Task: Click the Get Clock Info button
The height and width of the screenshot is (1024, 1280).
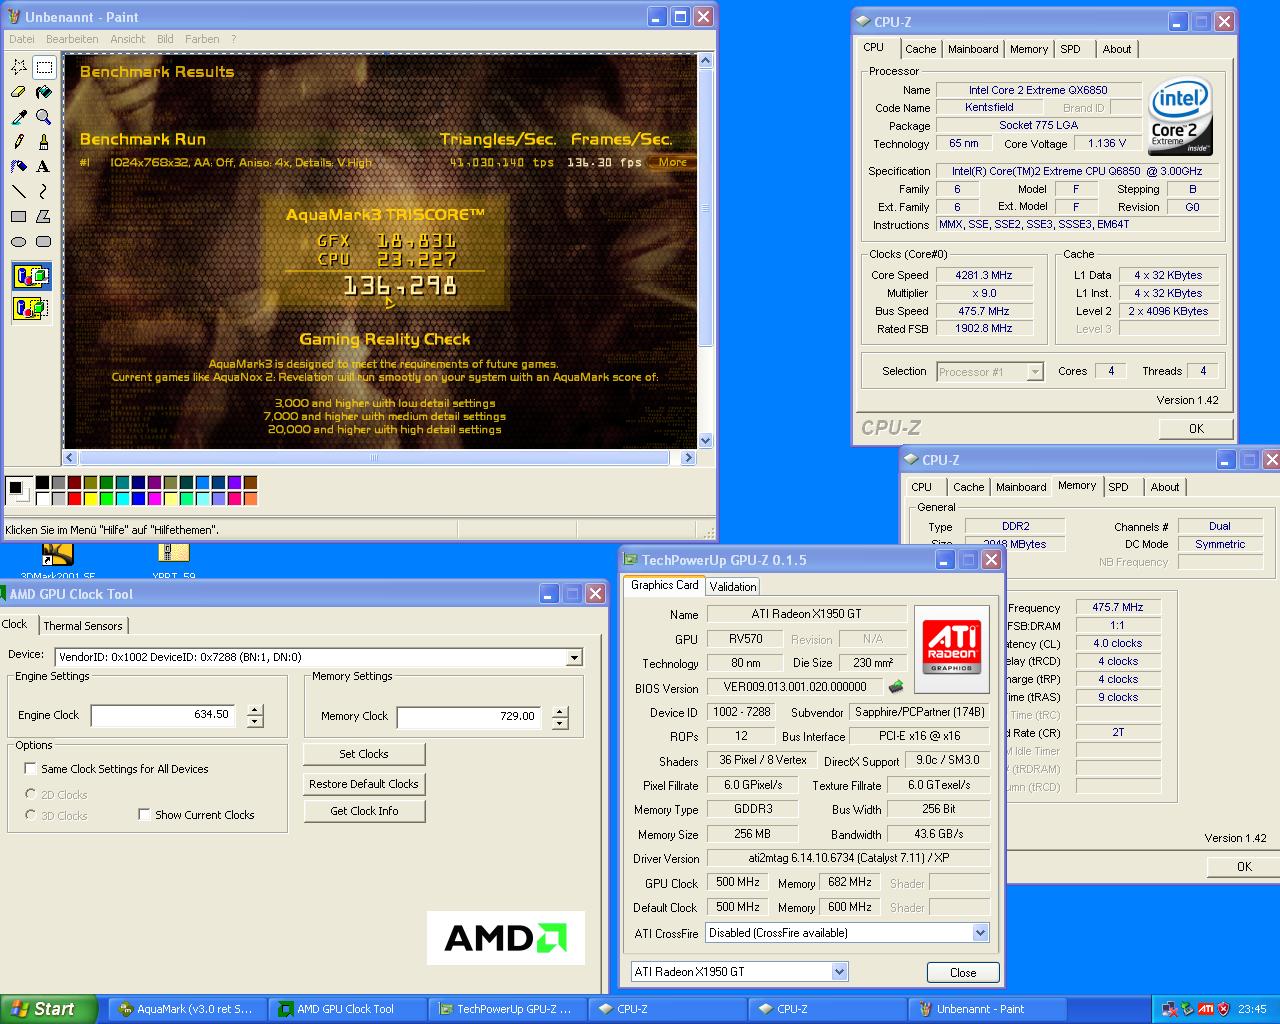Action: pos(364,811)
